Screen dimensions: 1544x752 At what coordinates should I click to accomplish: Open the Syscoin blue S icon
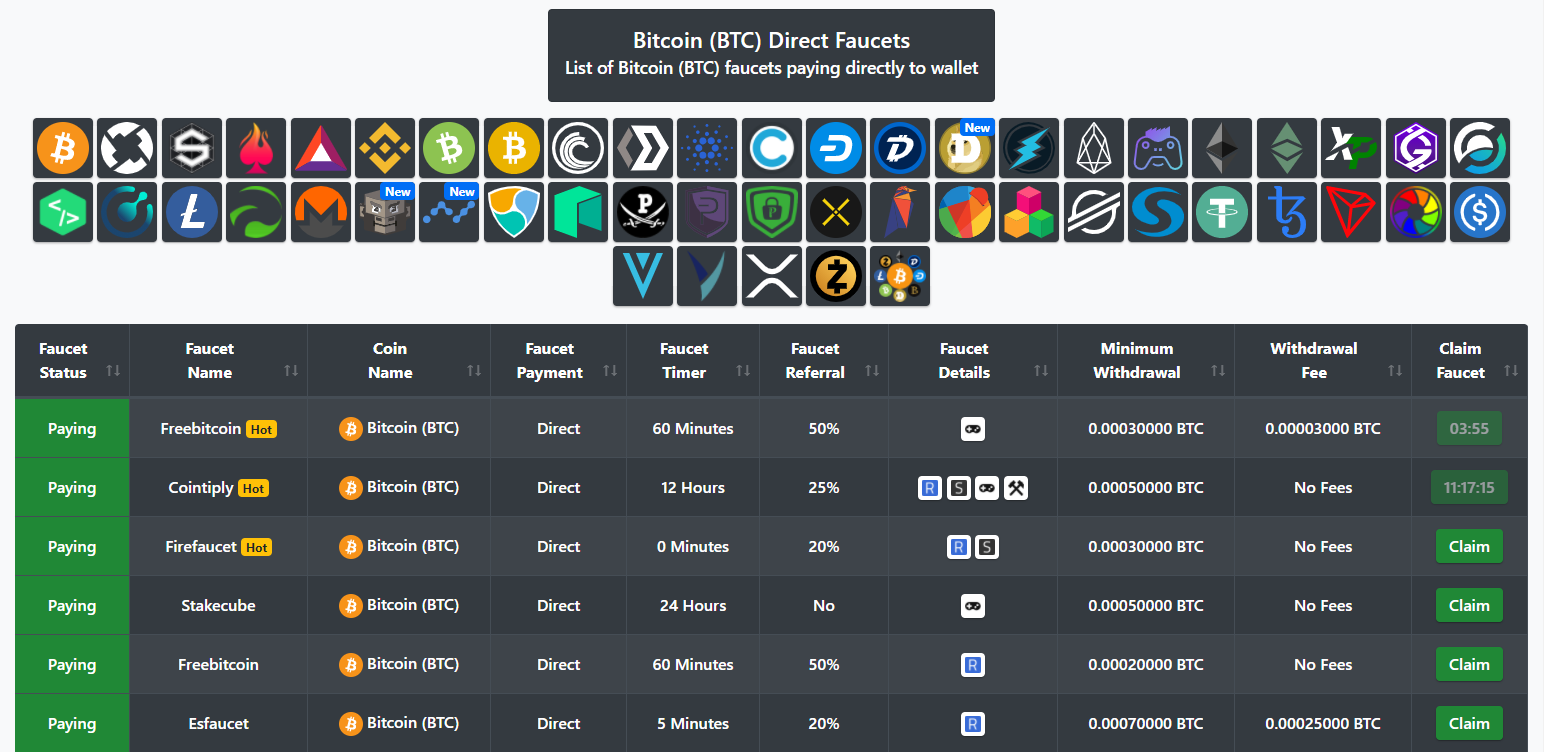[x=1158, y=212]
